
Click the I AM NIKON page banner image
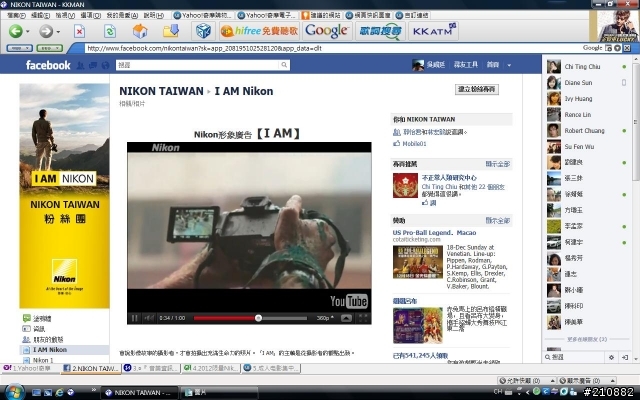tap(64, 196)
